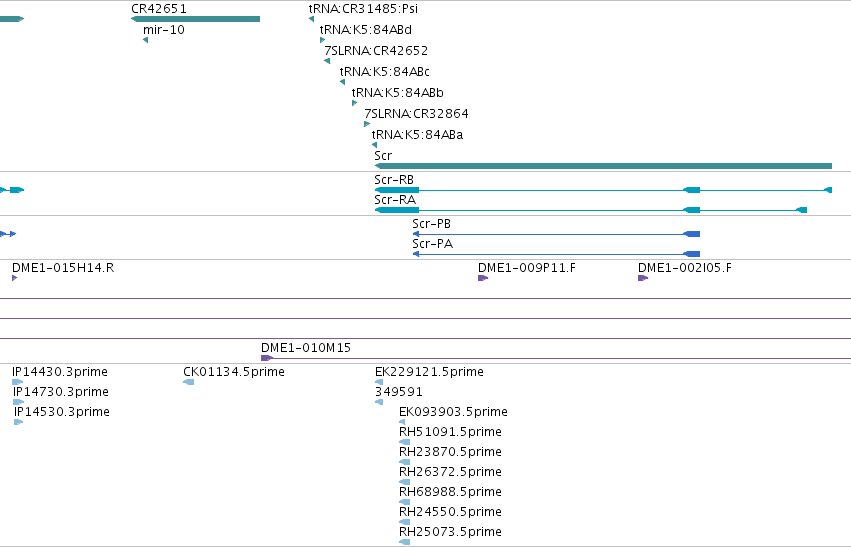Click the tRNA:K5:84ABd feature arrow

[x=322, y=40]
